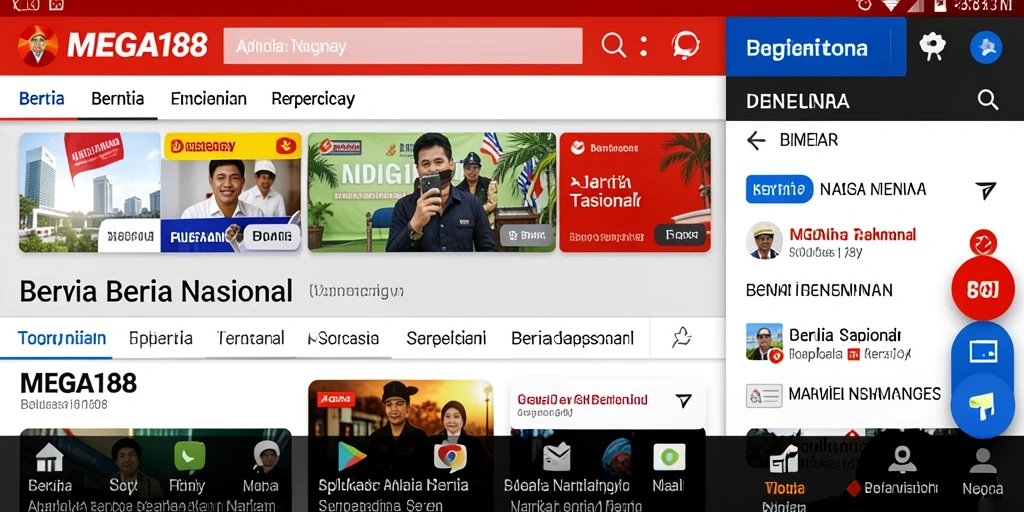Open the Negoa person icon
The width and height of the screenshot is (1024, 512).
(x=982, y=460)
